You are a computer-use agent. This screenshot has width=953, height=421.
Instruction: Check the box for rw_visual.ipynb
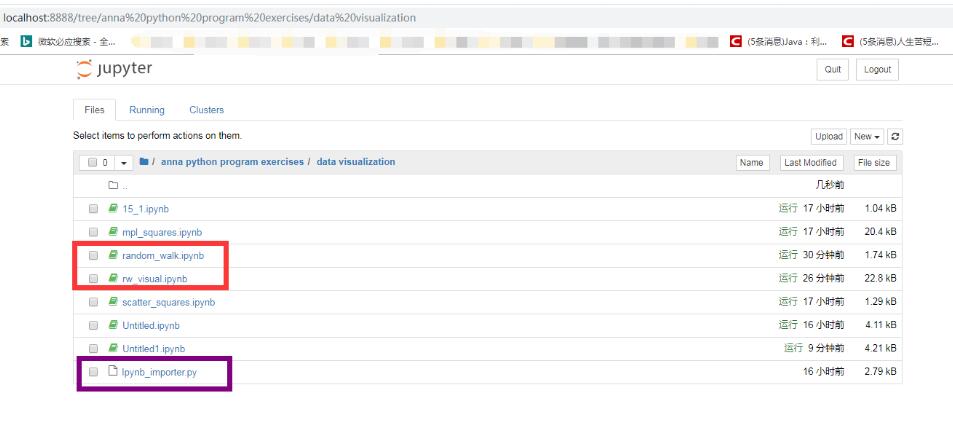93,279
